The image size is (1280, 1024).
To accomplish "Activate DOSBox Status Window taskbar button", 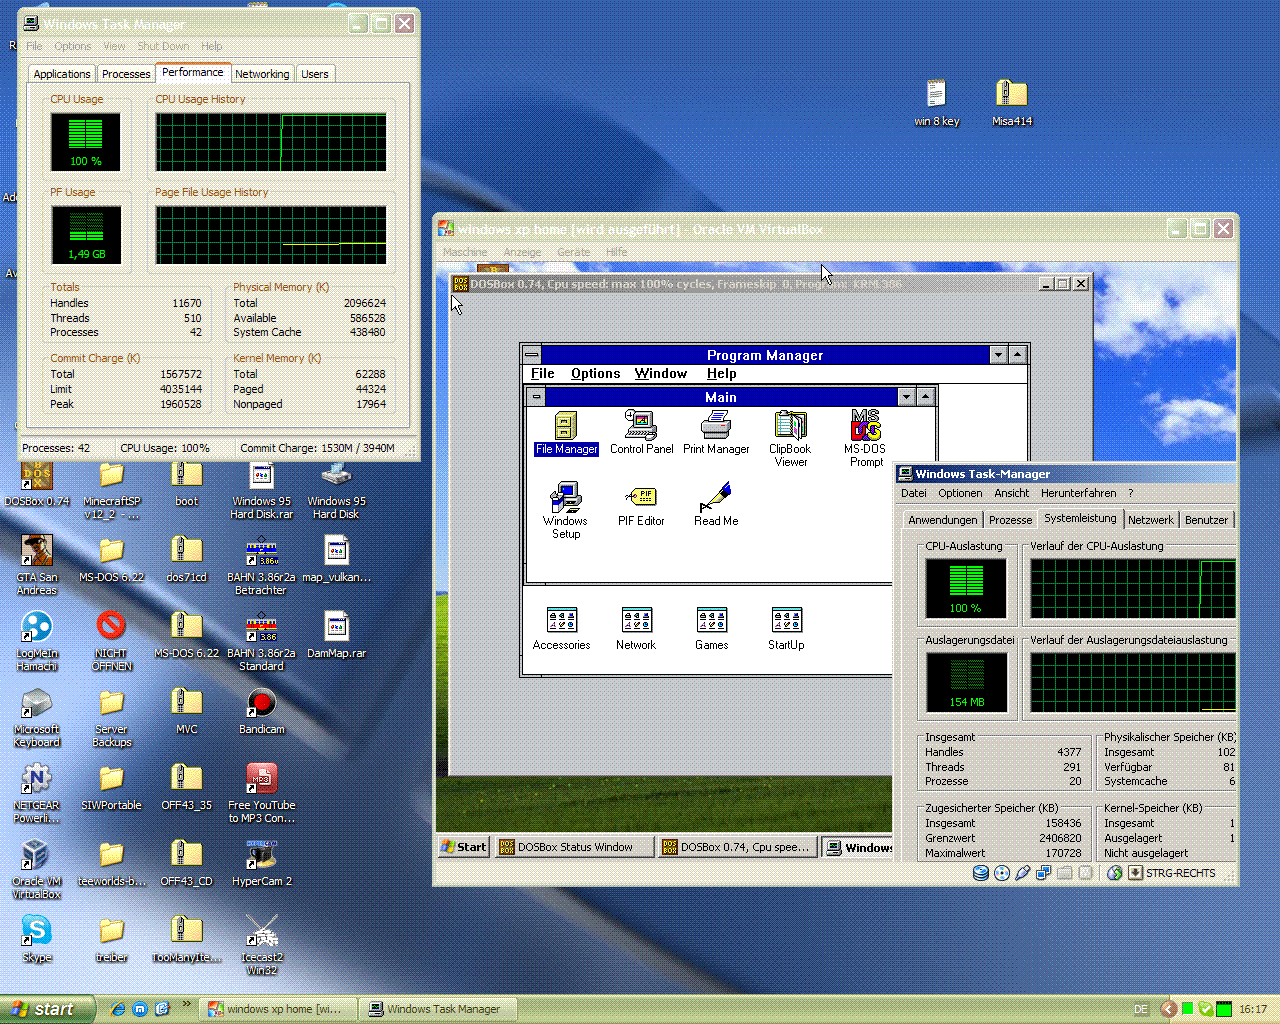I will (x=575, y=847).
